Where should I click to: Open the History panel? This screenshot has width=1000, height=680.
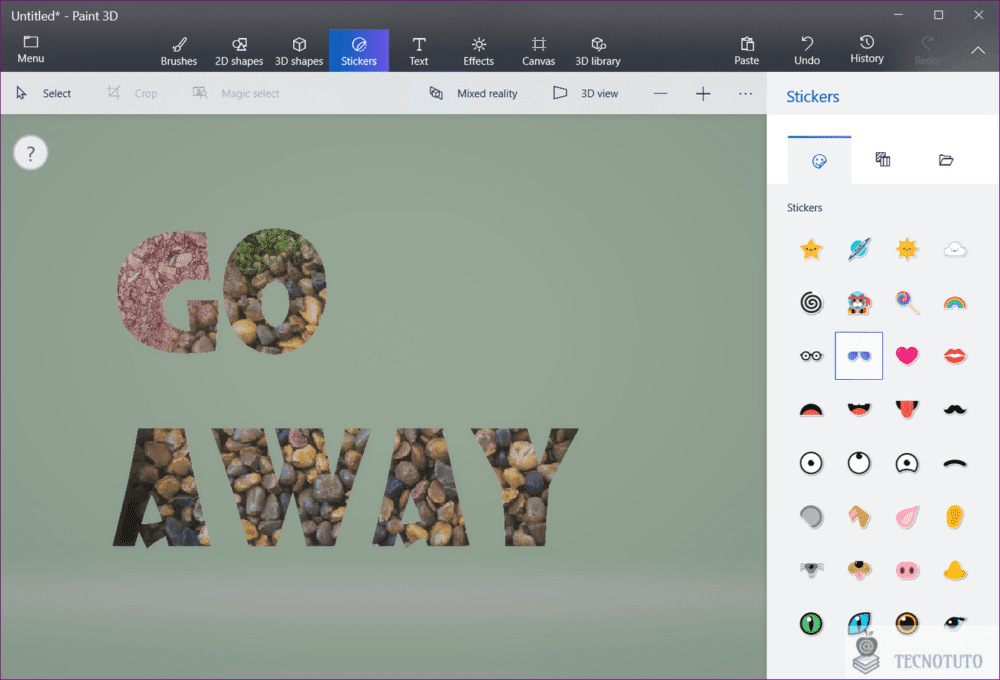[x=867, y=50]
